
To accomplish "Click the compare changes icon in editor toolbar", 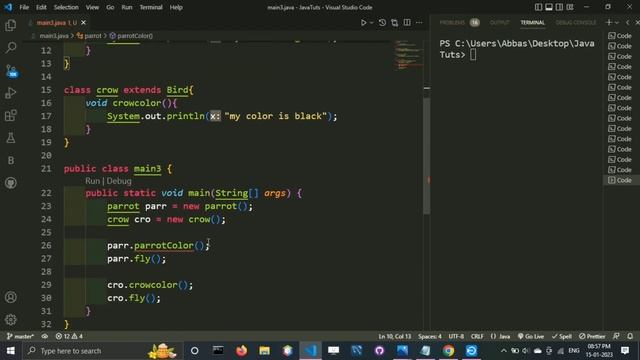I will 394,23.
